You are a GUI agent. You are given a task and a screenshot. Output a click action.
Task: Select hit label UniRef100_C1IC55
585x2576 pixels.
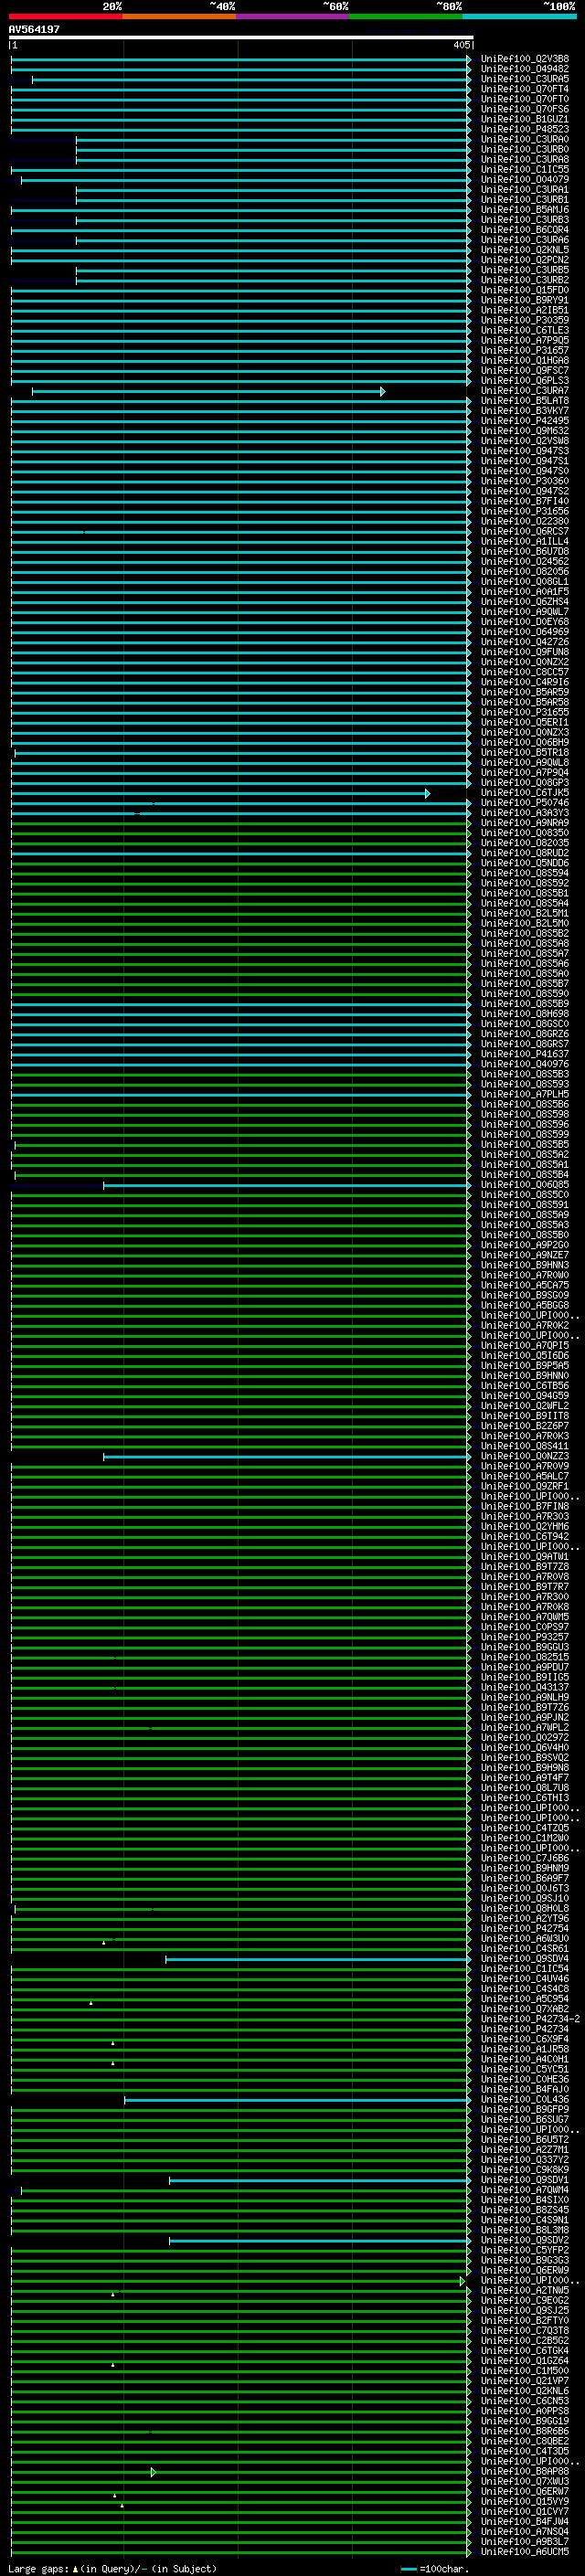click(525, 170)
